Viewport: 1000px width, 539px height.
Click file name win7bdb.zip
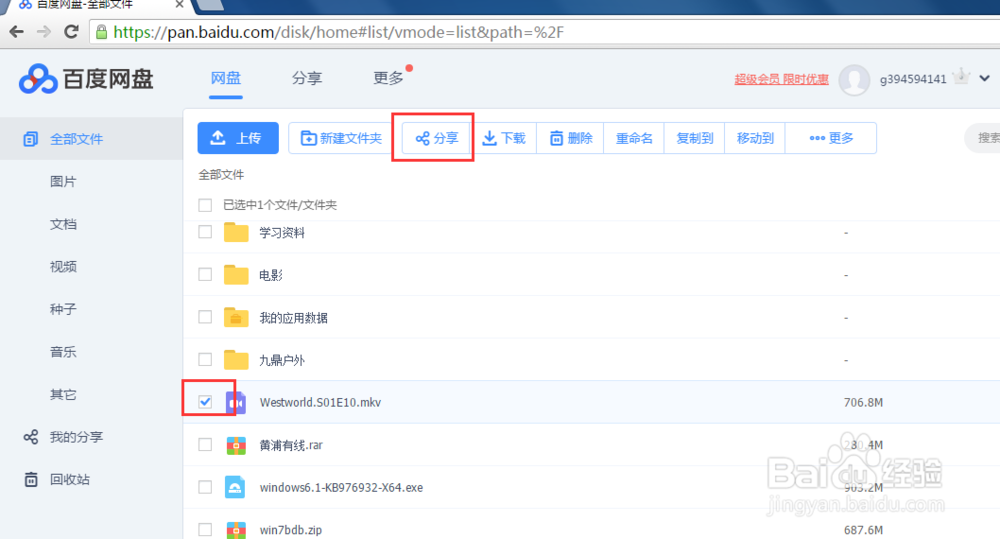[291, 530]
